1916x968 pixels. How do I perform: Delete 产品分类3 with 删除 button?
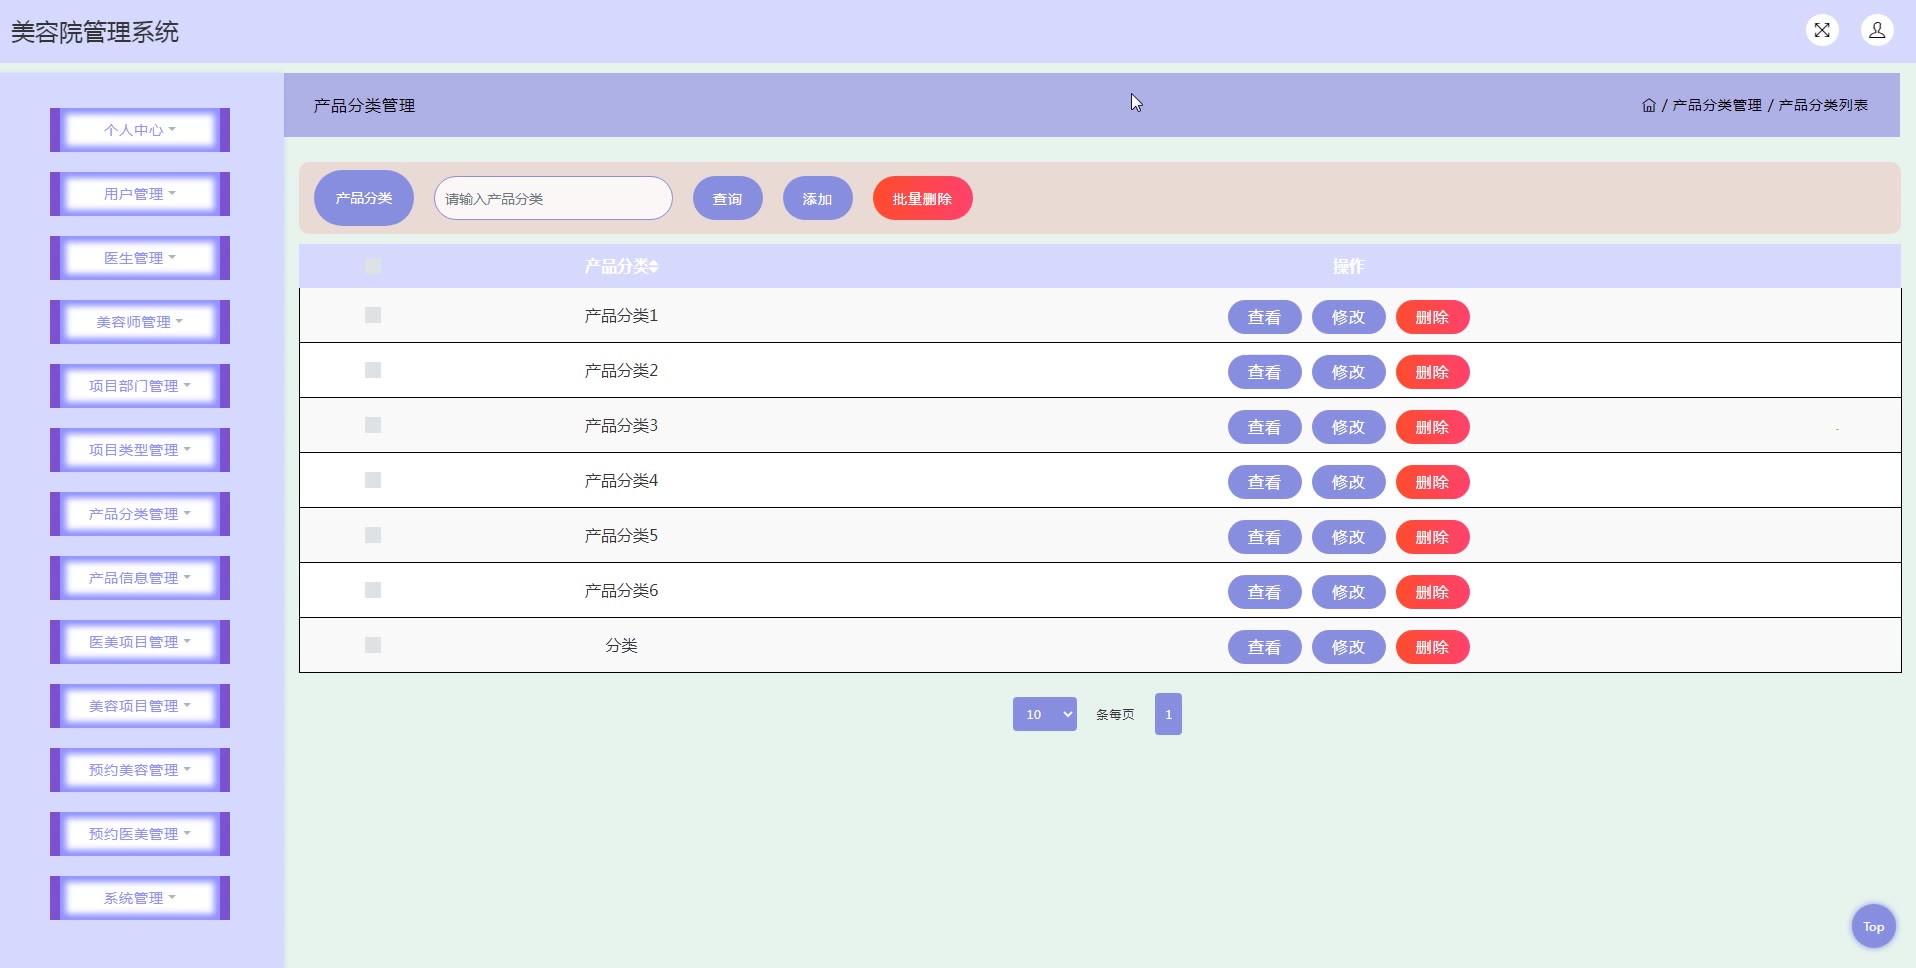1433,427
